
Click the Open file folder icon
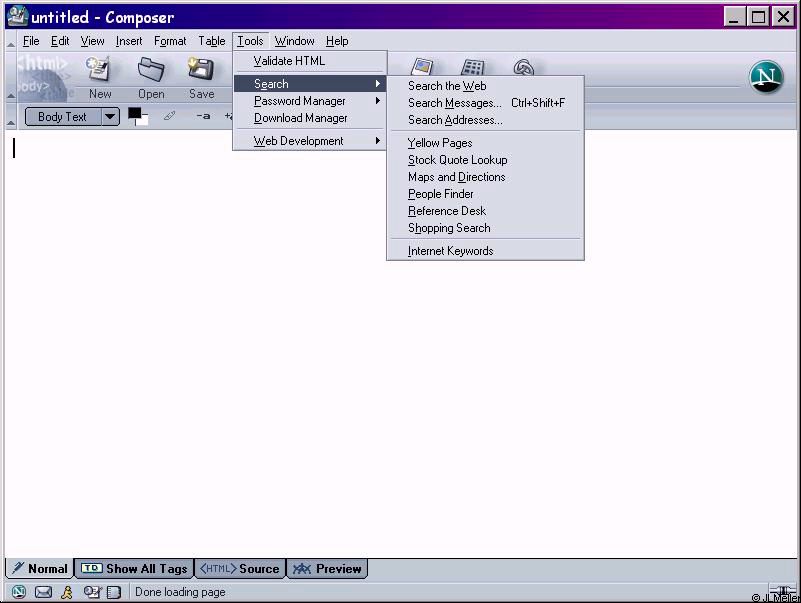point(151,69)
